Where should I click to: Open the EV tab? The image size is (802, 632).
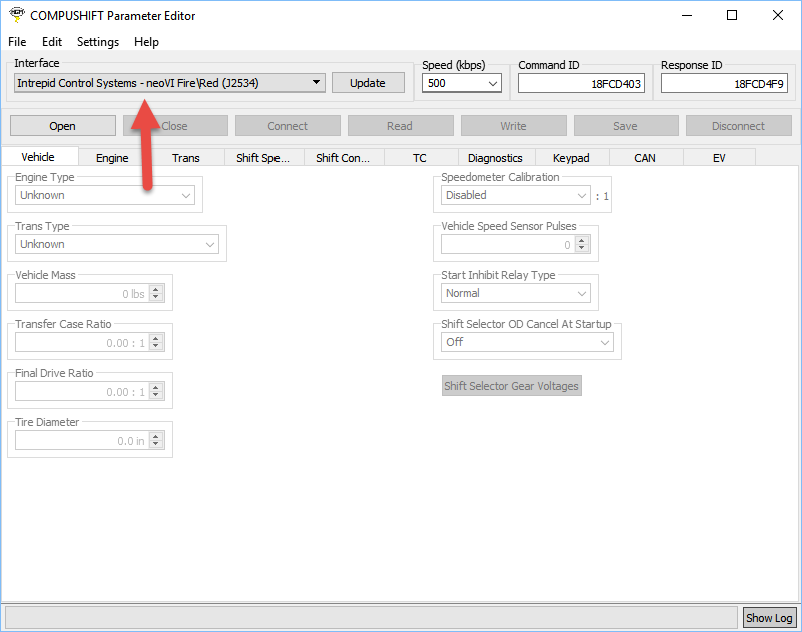click(719, 158)
